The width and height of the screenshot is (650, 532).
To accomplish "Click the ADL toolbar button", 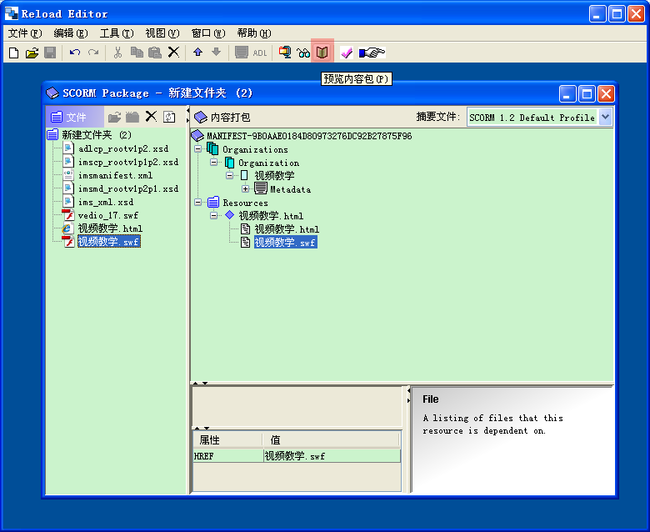I will (260, 53).
